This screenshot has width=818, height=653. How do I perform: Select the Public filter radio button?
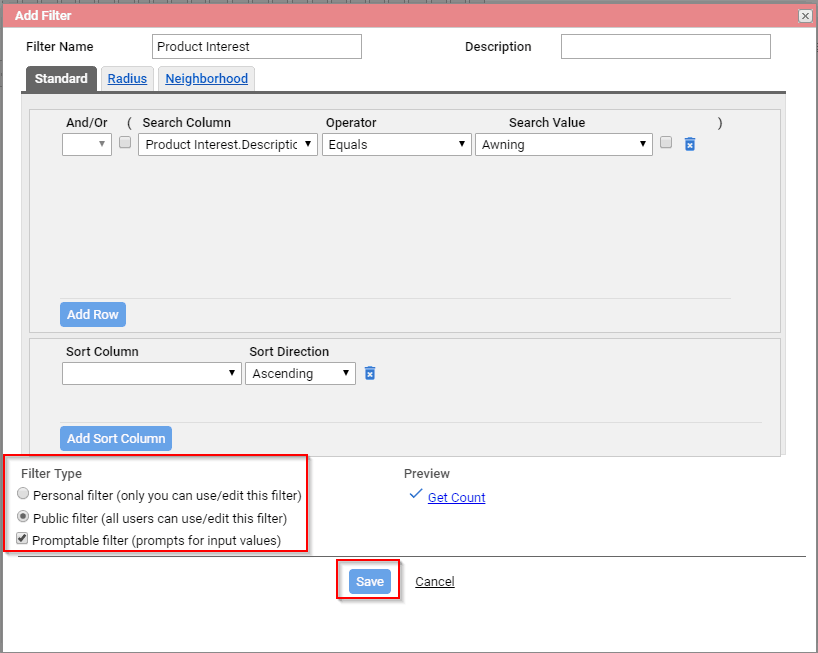[23, 516]
